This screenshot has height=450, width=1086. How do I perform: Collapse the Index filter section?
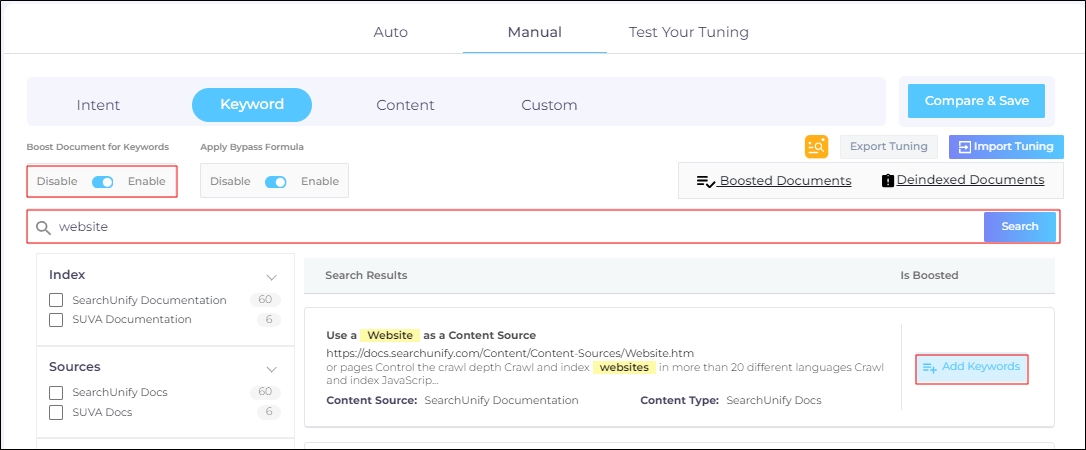click(271, 276)
